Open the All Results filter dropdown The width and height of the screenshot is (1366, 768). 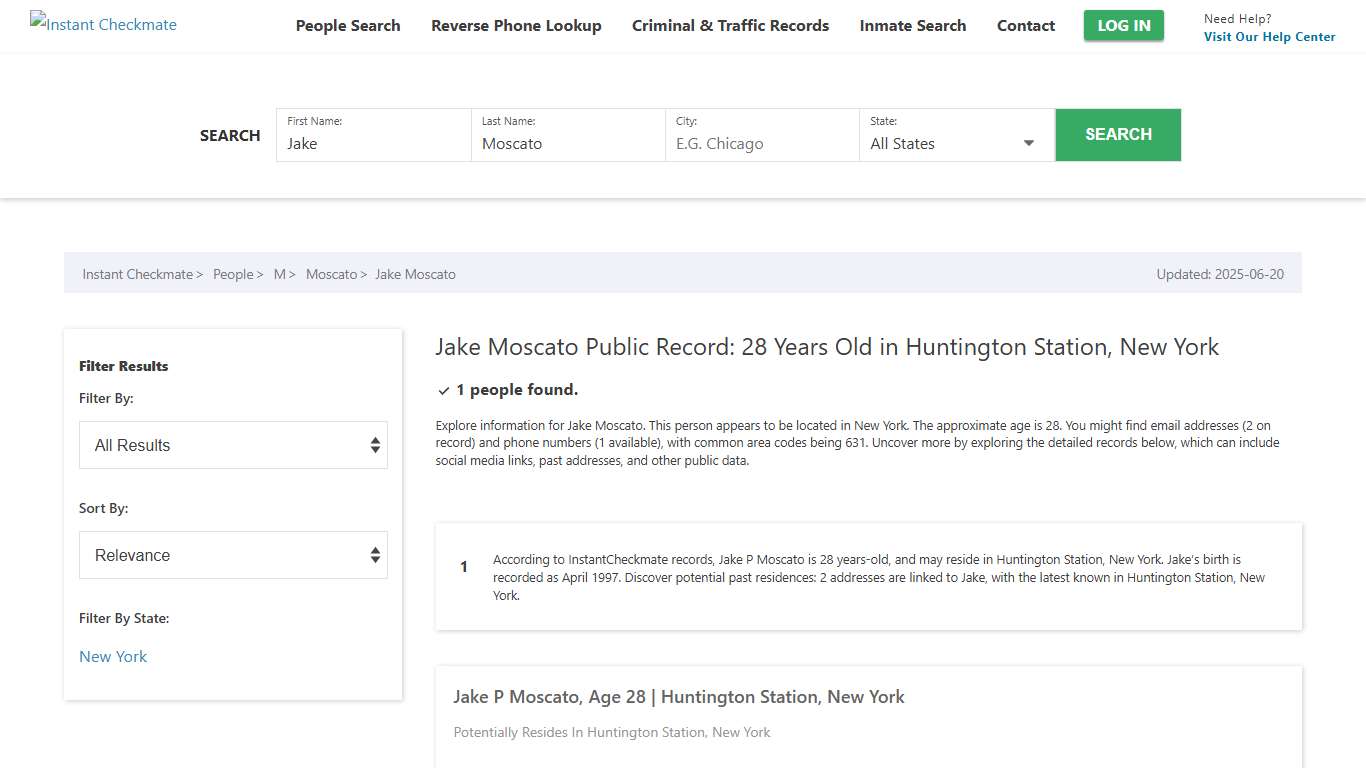[x=233, y=445]
